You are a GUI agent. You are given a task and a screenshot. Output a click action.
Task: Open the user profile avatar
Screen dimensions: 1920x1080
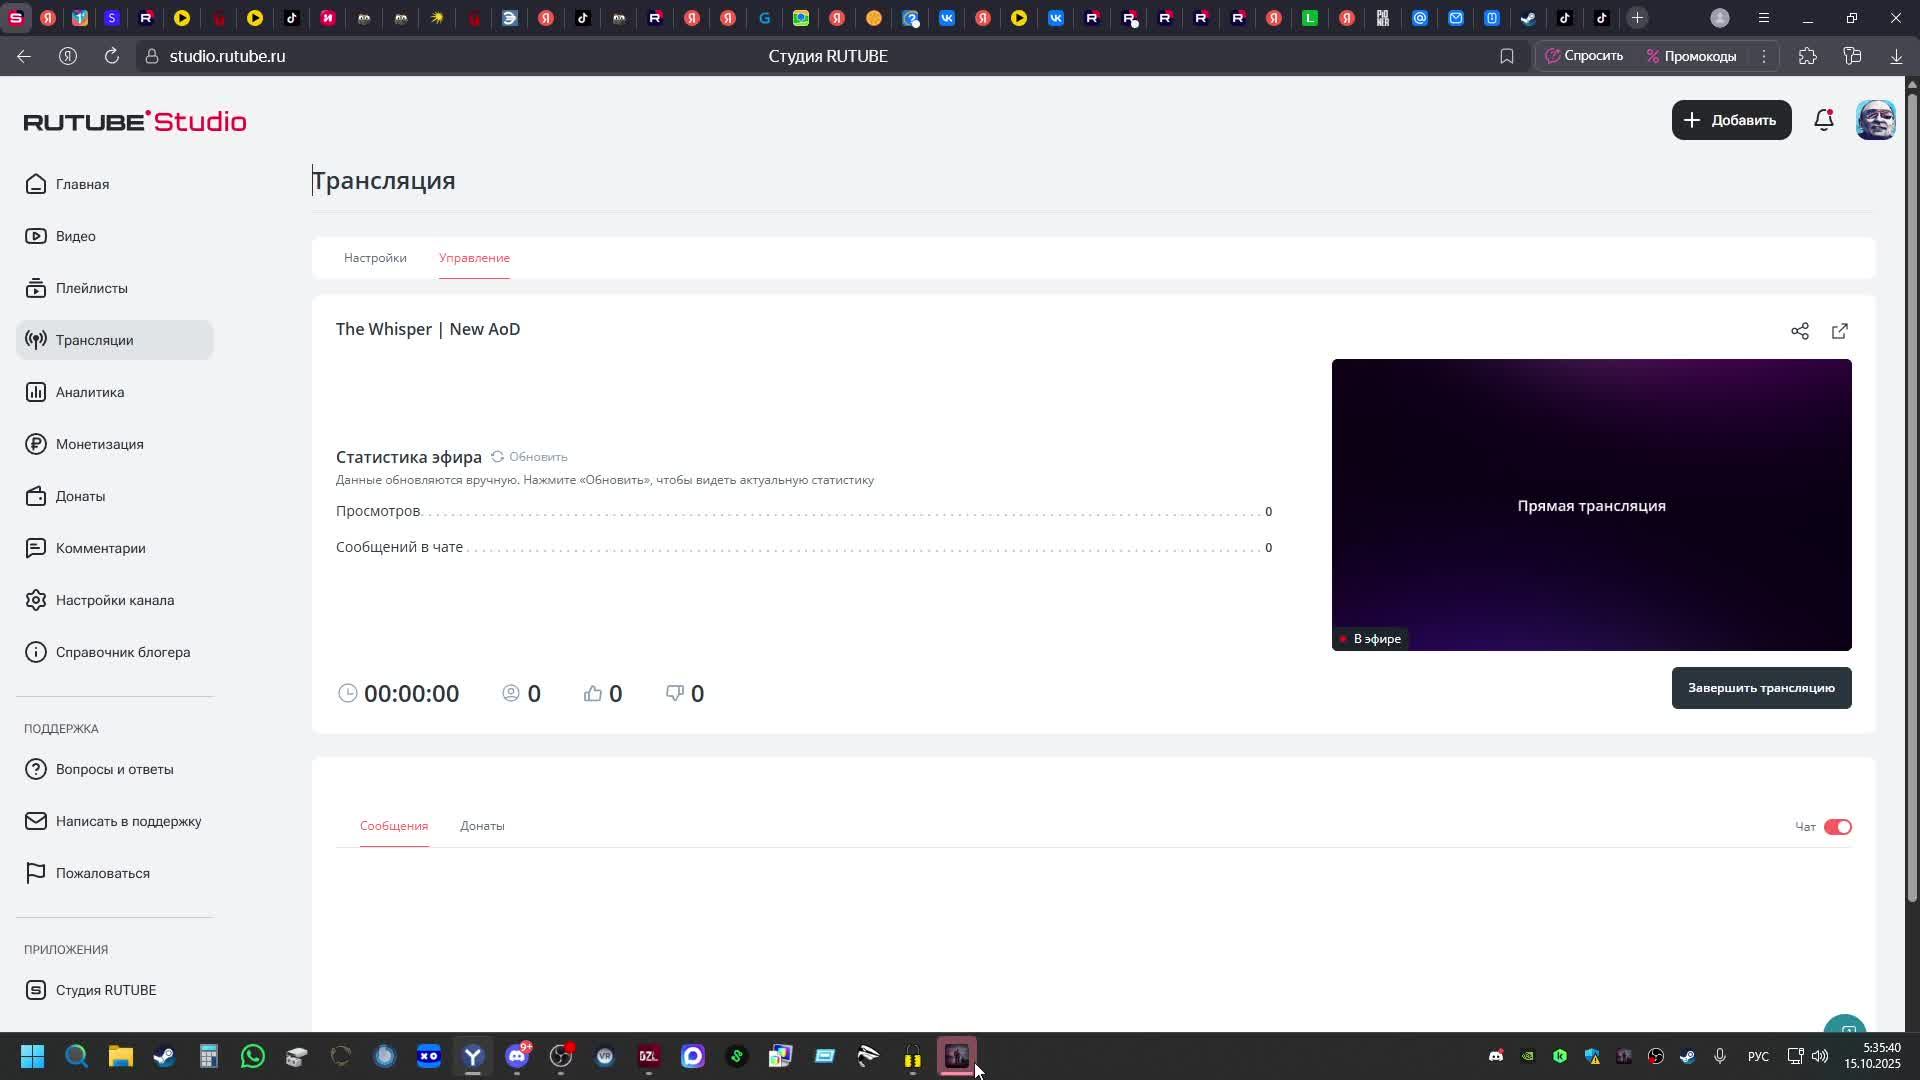pos(1875,120)
